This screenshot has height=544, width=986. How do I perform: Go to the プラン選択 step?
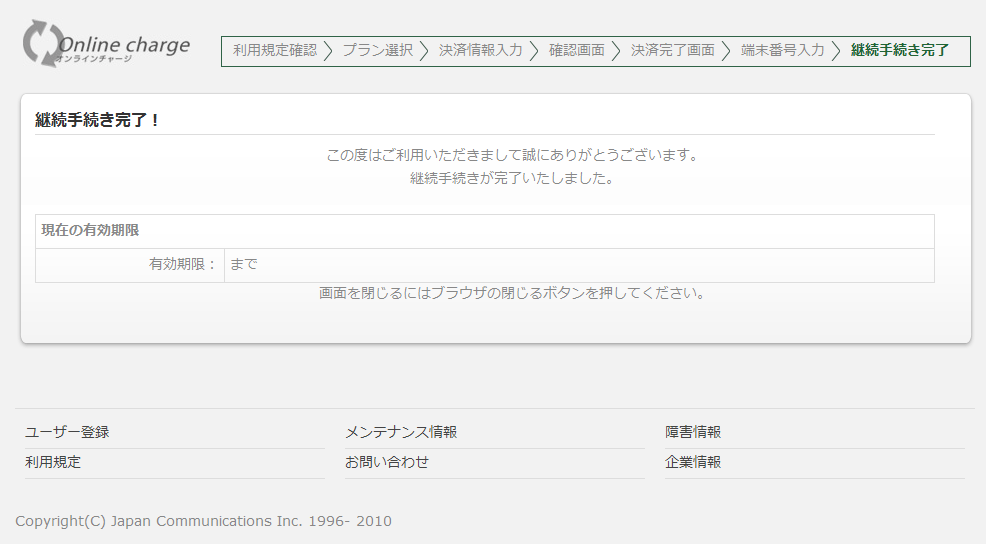coord(377,50)
